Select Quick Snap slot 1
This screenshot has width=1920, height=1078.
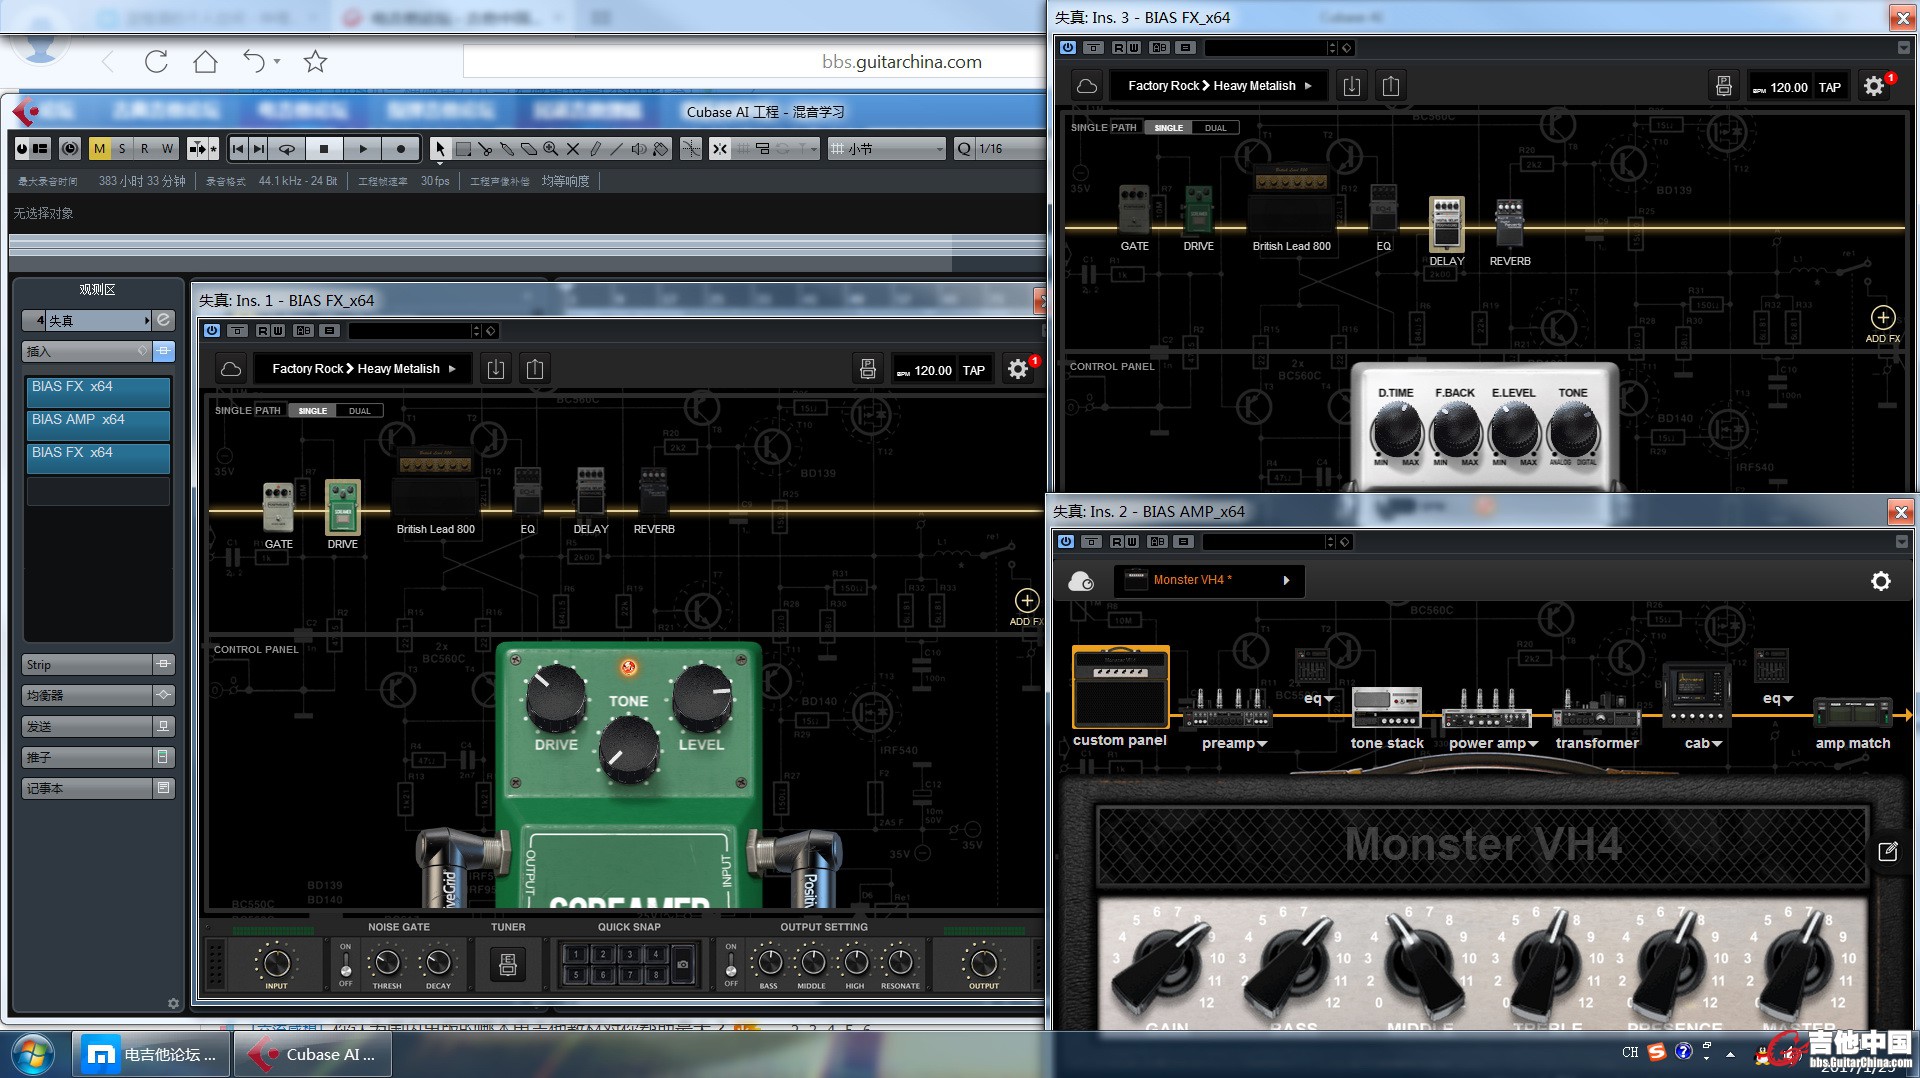point(576,954)
